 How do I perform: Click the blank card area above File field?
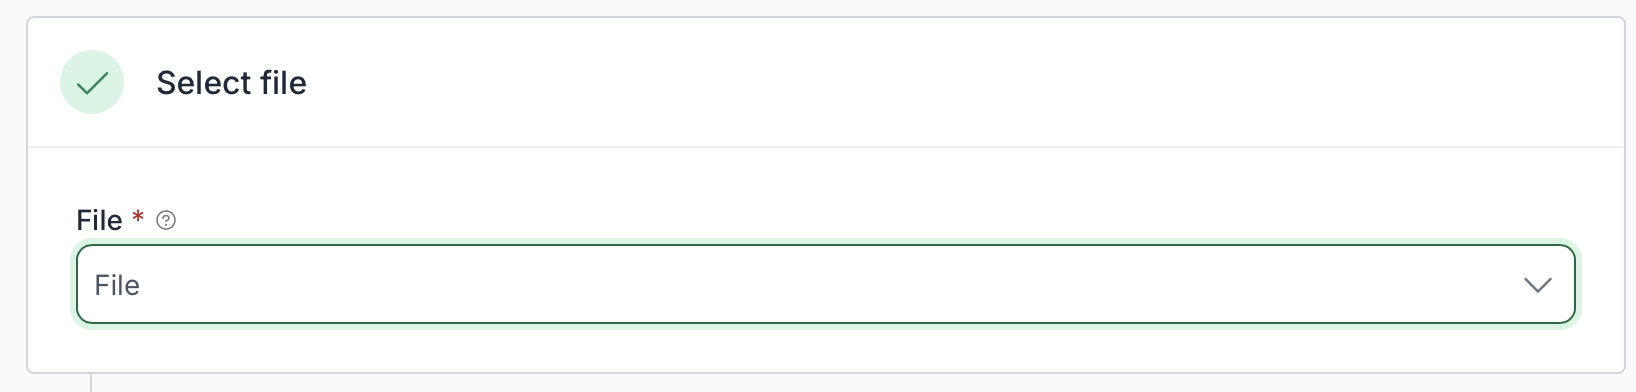tap(826, 176)
